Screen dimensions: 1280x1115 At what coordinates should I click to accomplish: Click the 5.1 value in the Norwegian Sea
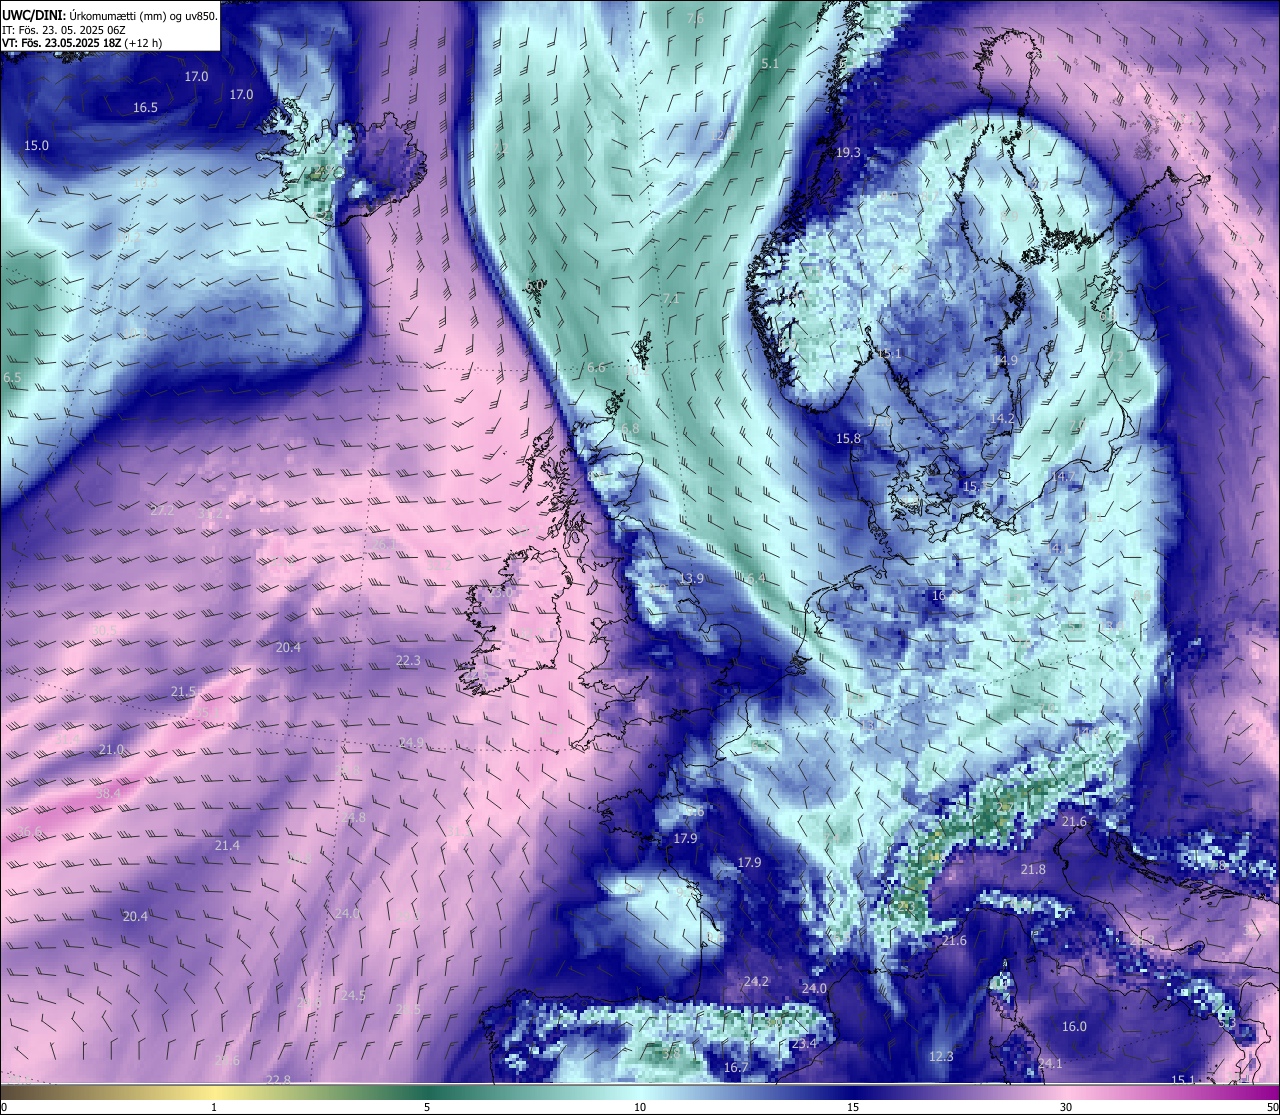coord(769,64)
